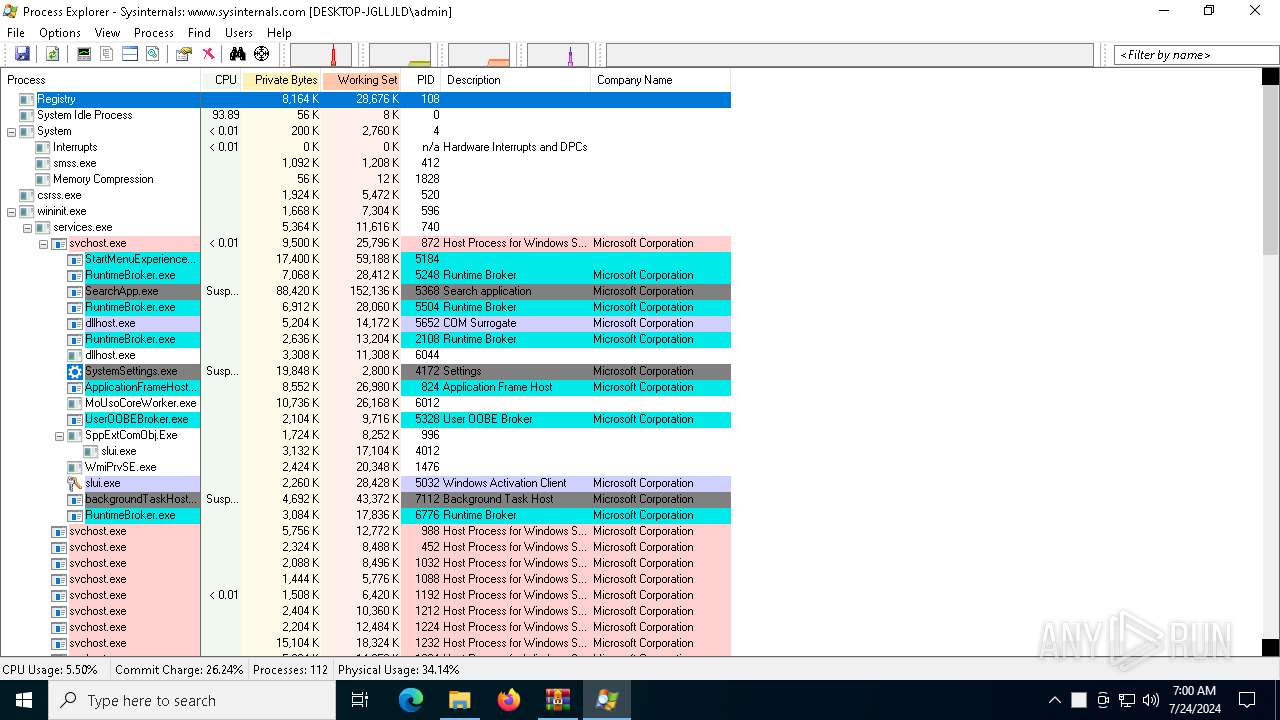Select dllhost.exe with PID 6044

click(x=366, y=355)
